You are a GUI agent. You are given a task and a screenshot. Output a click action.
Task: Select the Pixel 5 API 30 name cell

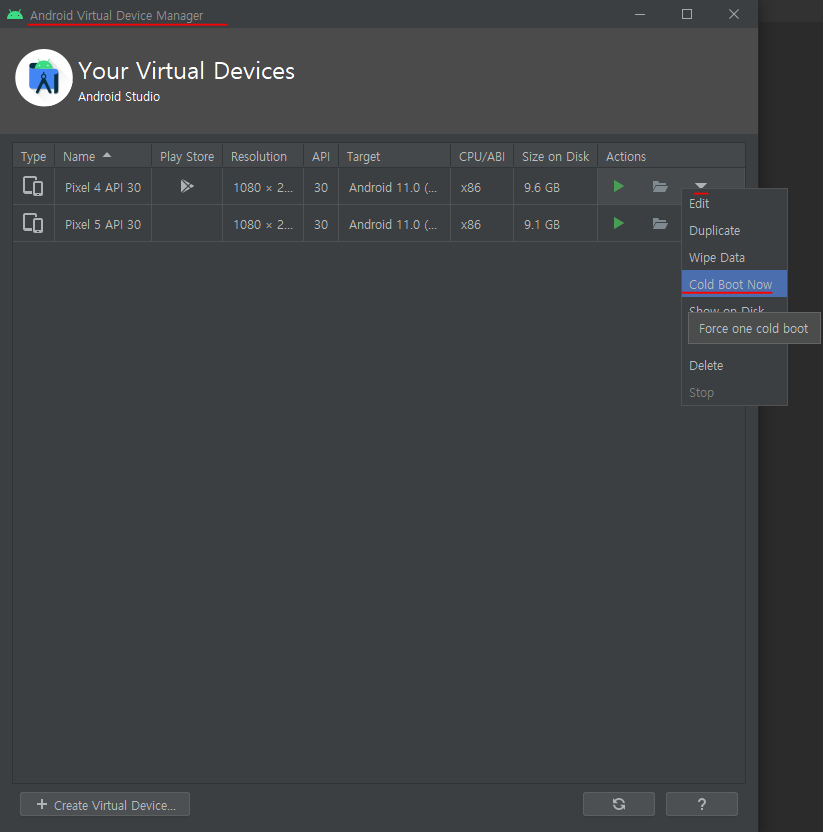point(103,224)
